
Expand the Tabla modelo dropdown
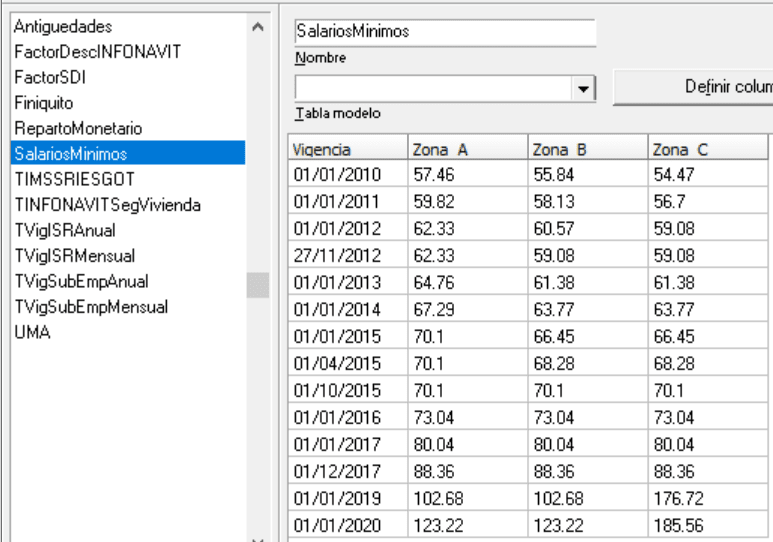pyautogui.click(x=584, y=88)
